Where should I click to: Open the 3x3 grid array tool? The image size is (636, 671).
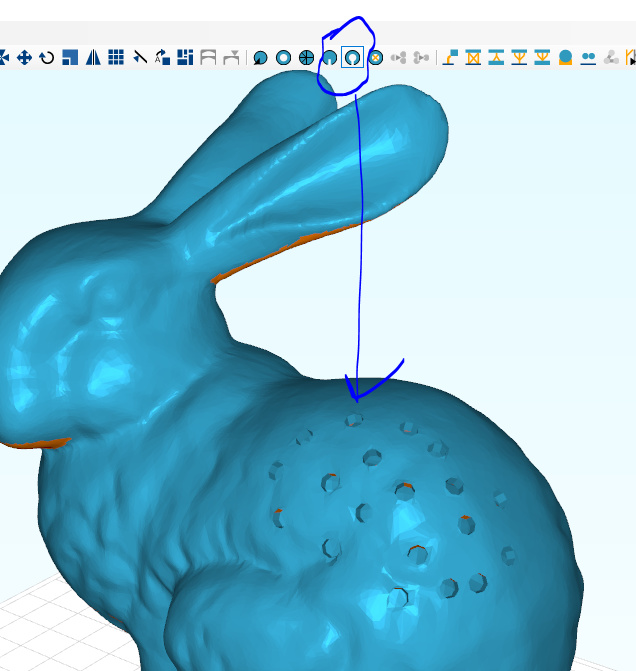(x=116, y=57)
